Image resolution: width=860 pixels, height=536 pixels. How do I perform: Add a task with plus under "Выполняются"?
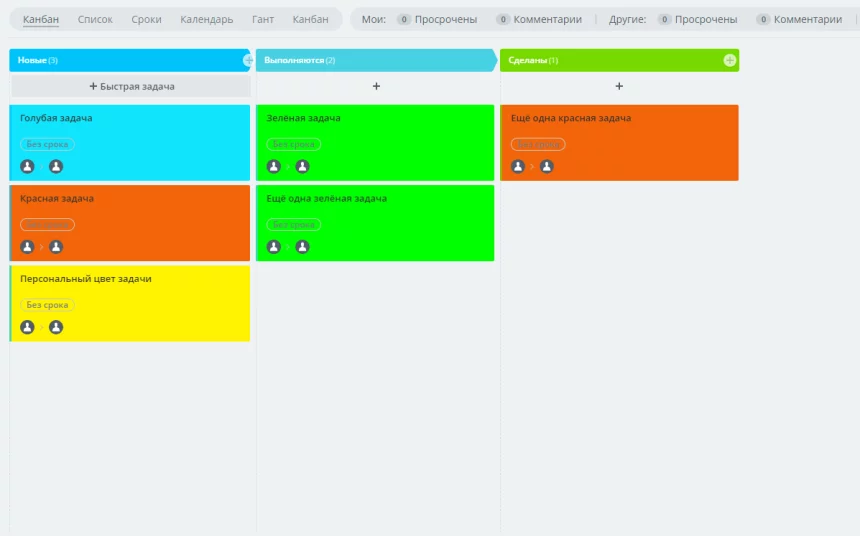[x=376, y=87]
